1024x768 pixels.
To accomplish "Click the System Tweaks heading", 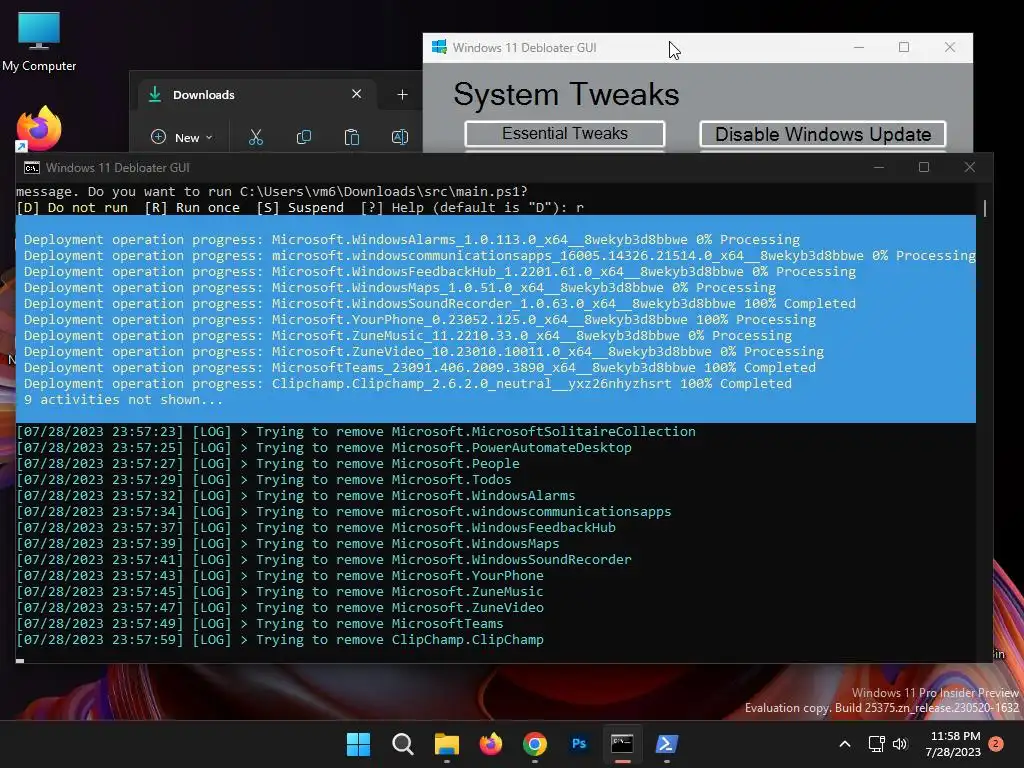I will click(x=566, y=94).
